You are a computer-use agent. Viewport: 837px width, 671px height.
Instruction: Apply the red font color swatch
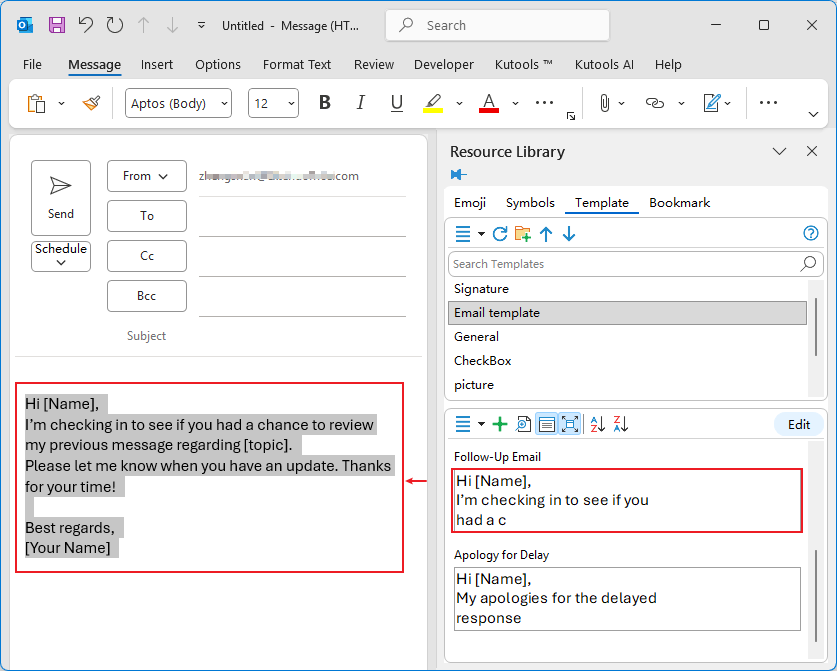coord(489,103)
